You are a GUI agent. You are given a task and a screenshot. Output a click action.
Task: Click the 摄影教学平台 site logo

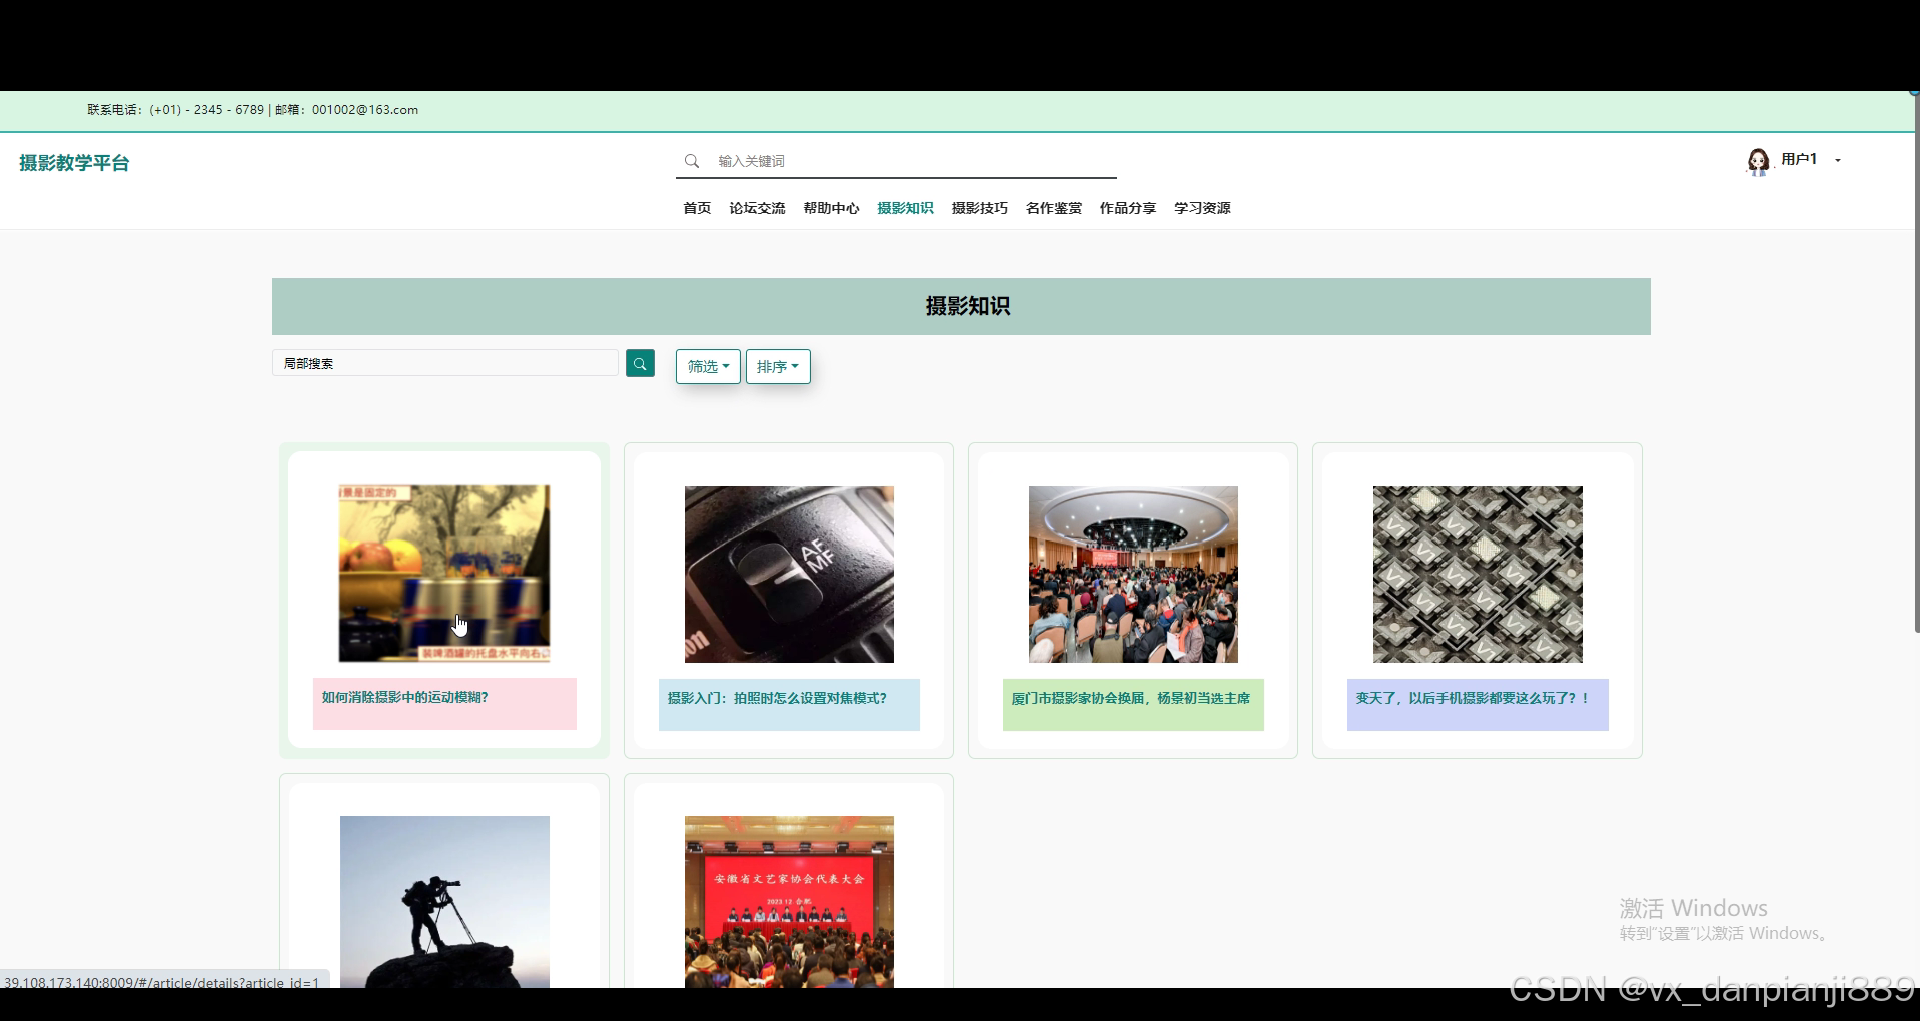[x=74, y=163]
